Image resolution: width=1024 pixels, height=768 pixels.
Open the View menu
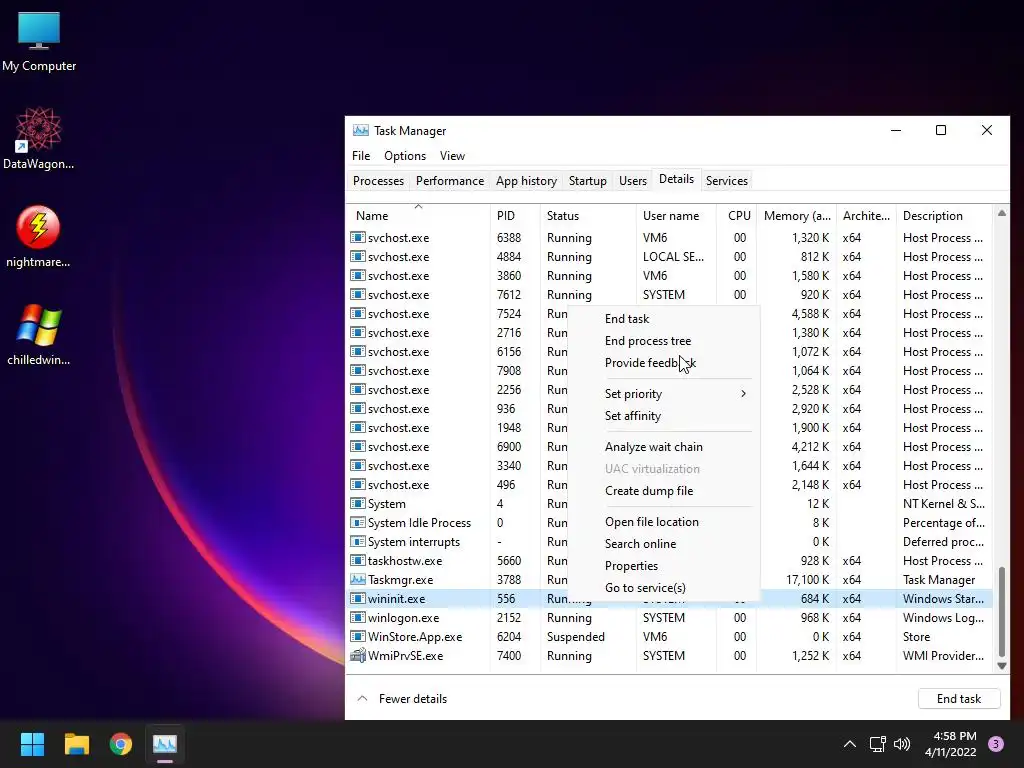452,155
